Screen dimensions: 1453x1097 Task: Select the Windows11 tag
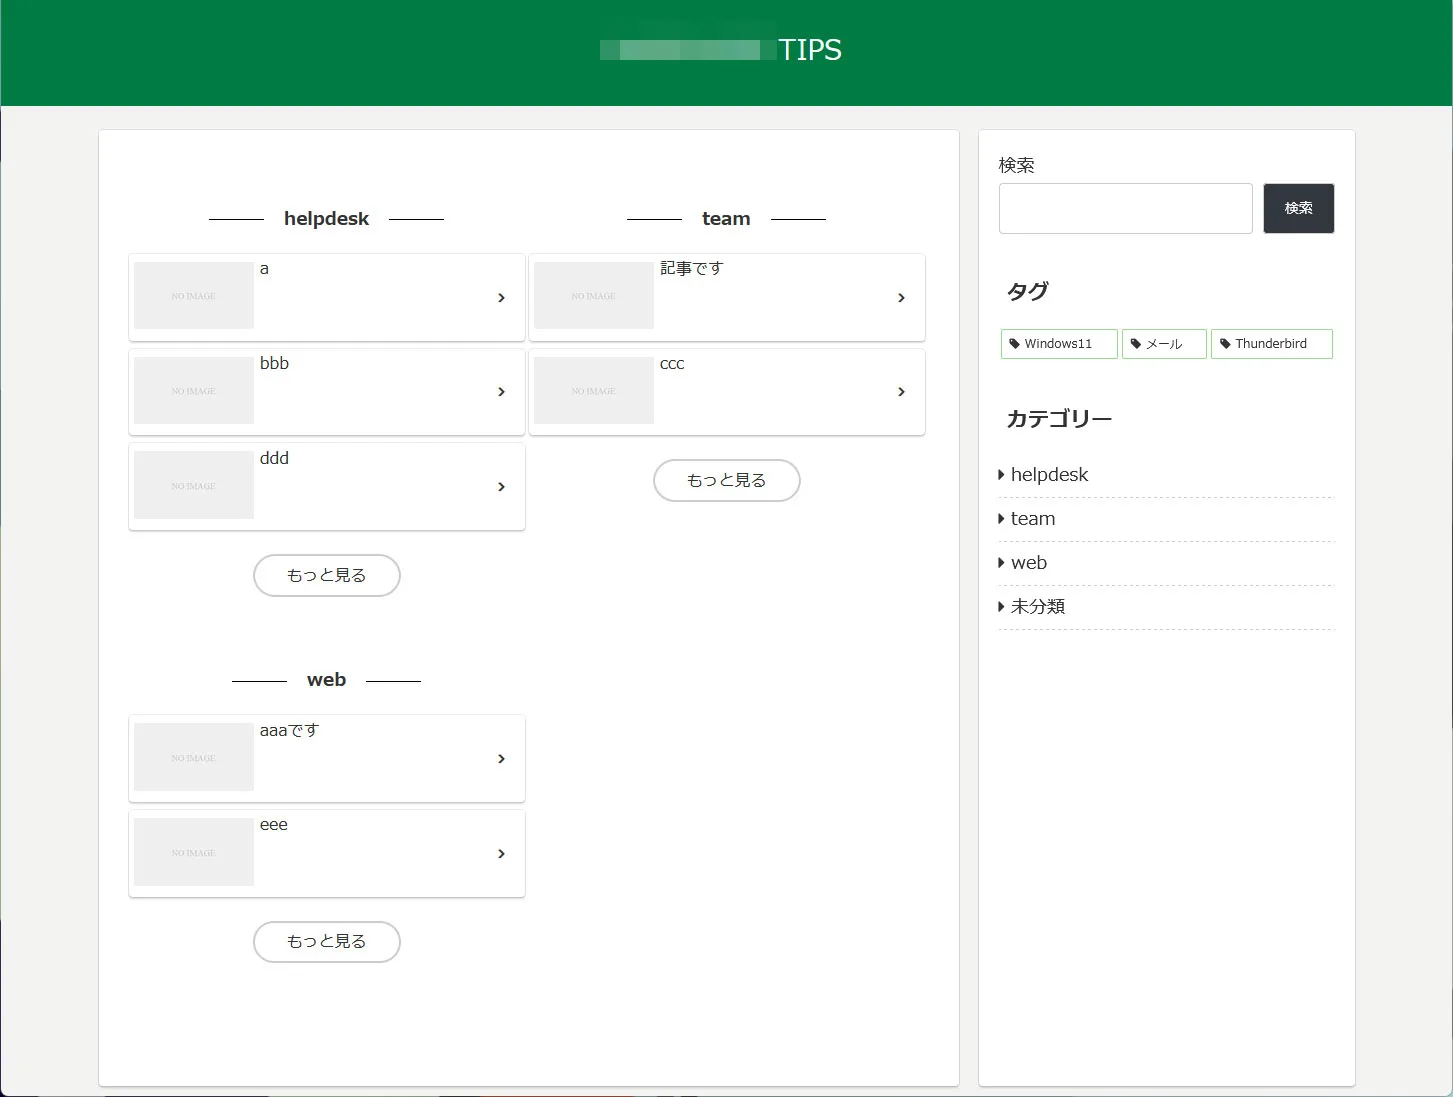[x=1058, y=344]
